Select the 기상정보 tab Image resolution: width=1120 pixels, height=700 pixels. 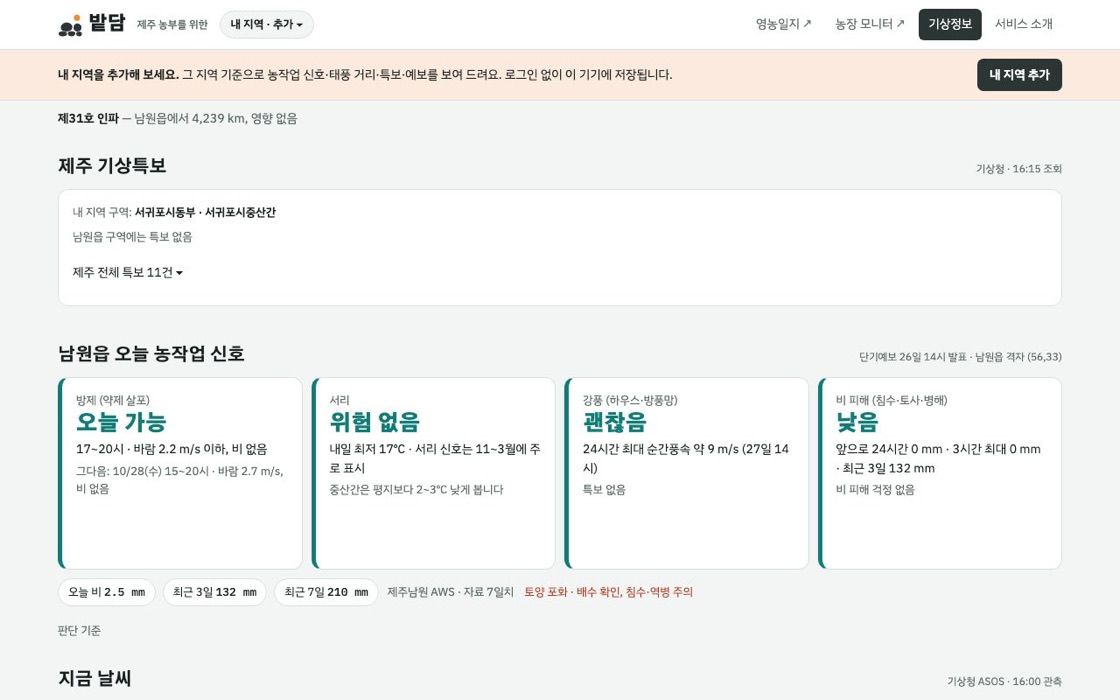click(950, 24)
